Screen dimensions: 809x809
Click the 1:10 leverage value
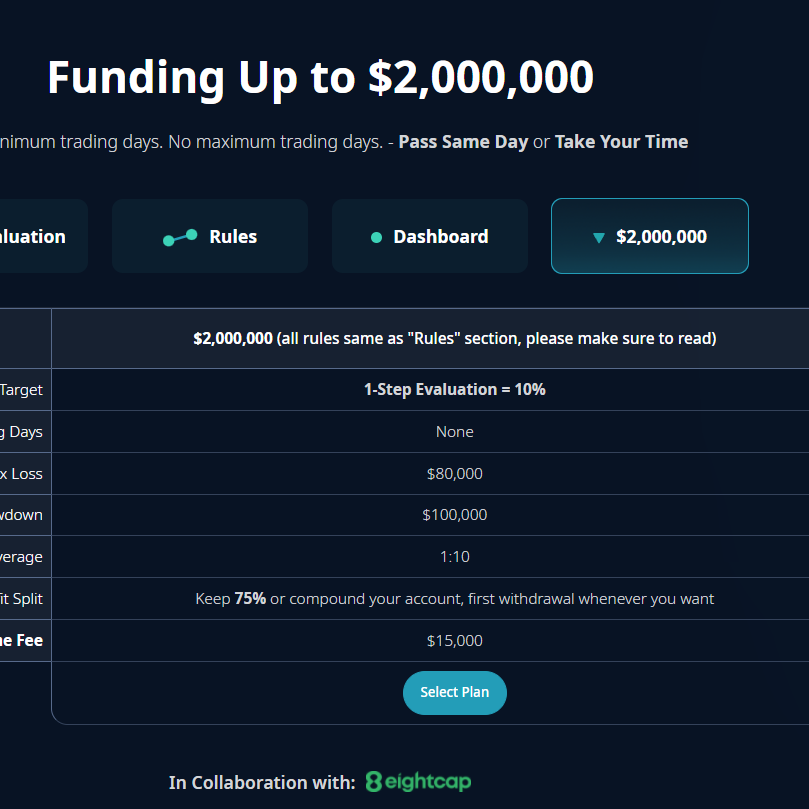[x=455, y=557]
